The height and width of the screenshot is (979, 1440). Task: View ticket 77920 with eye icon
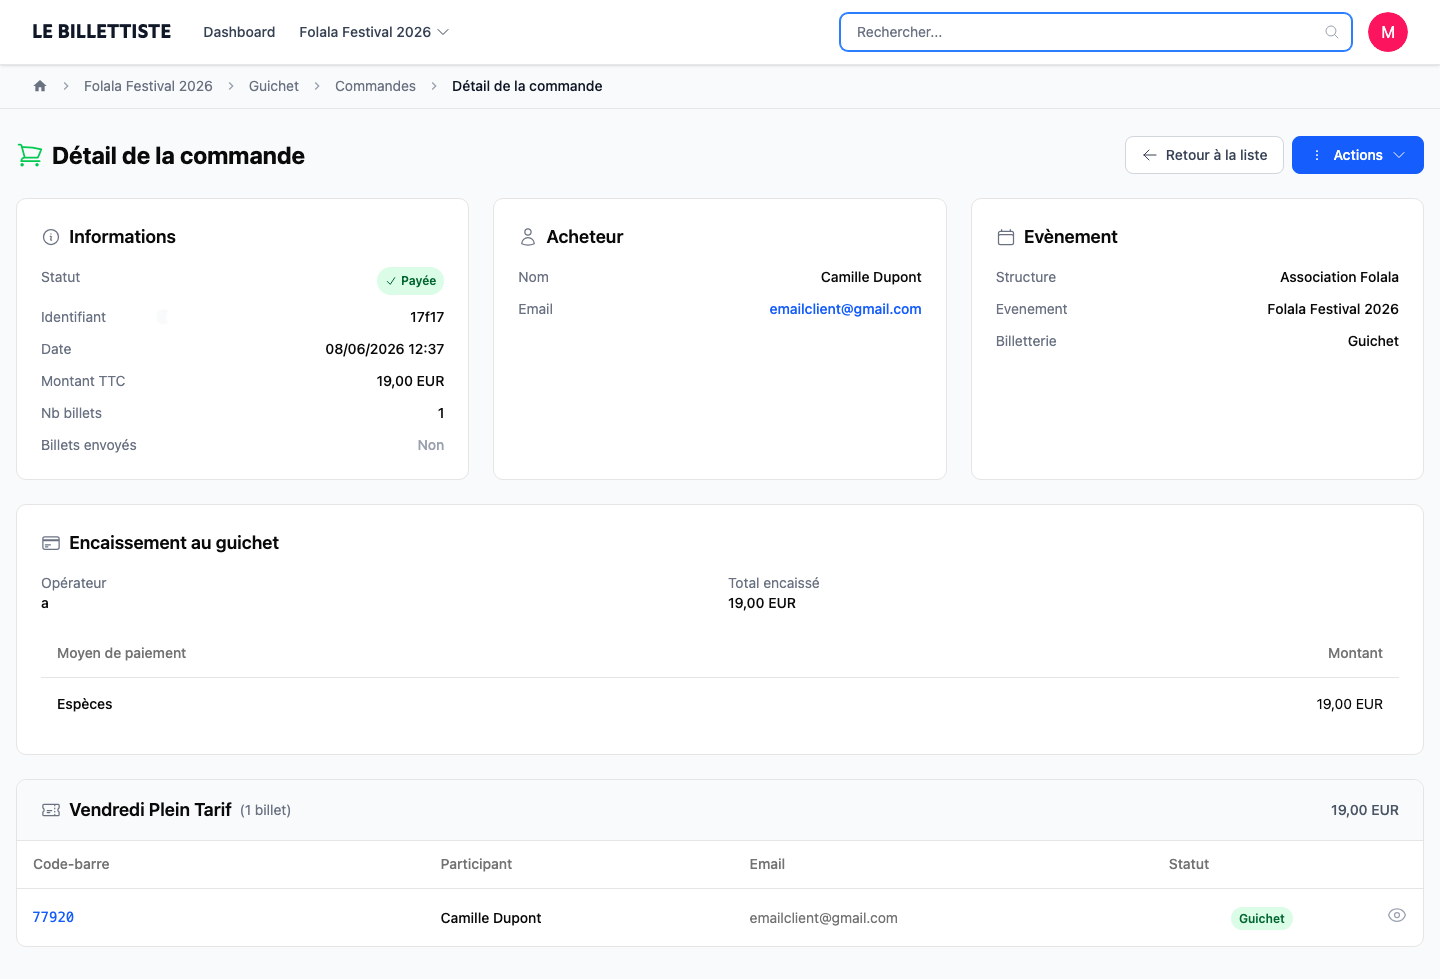(x=1397, y=915)
